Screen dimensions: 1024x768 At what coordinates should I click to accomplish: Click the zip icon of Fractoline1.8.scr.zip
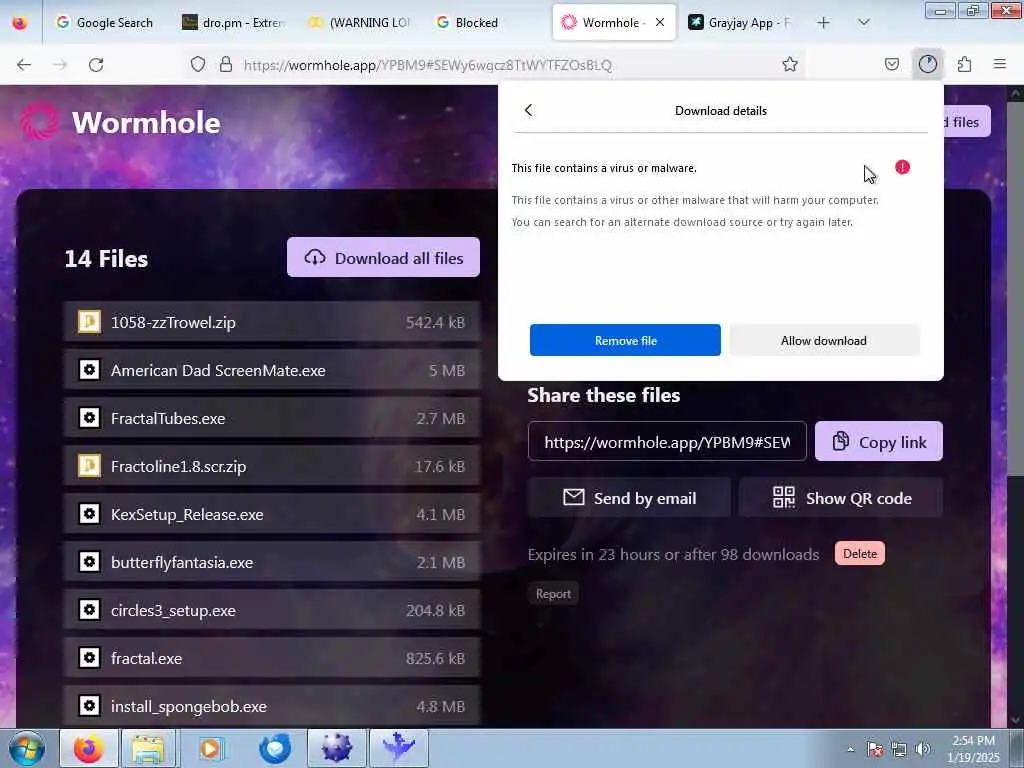(x=89, y=466)
